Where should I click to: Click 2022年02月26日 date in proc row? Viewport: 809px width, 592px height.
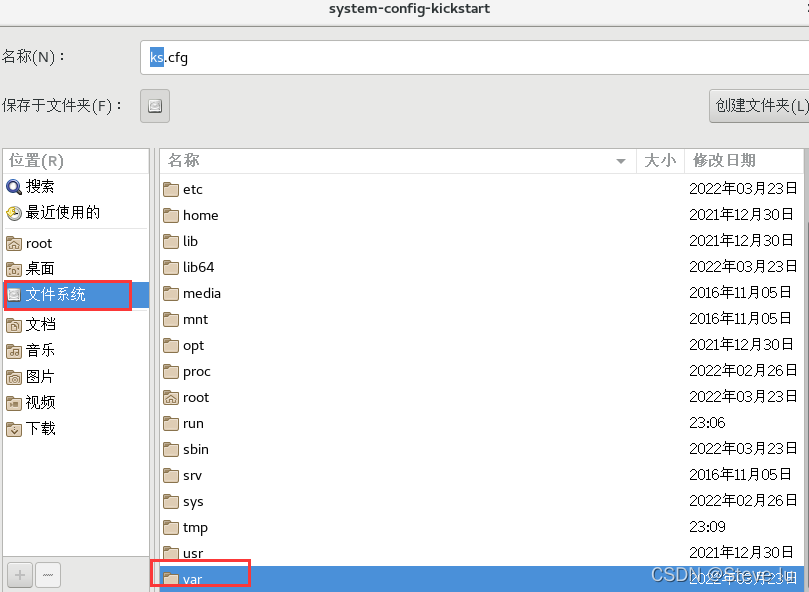(743, 371)
